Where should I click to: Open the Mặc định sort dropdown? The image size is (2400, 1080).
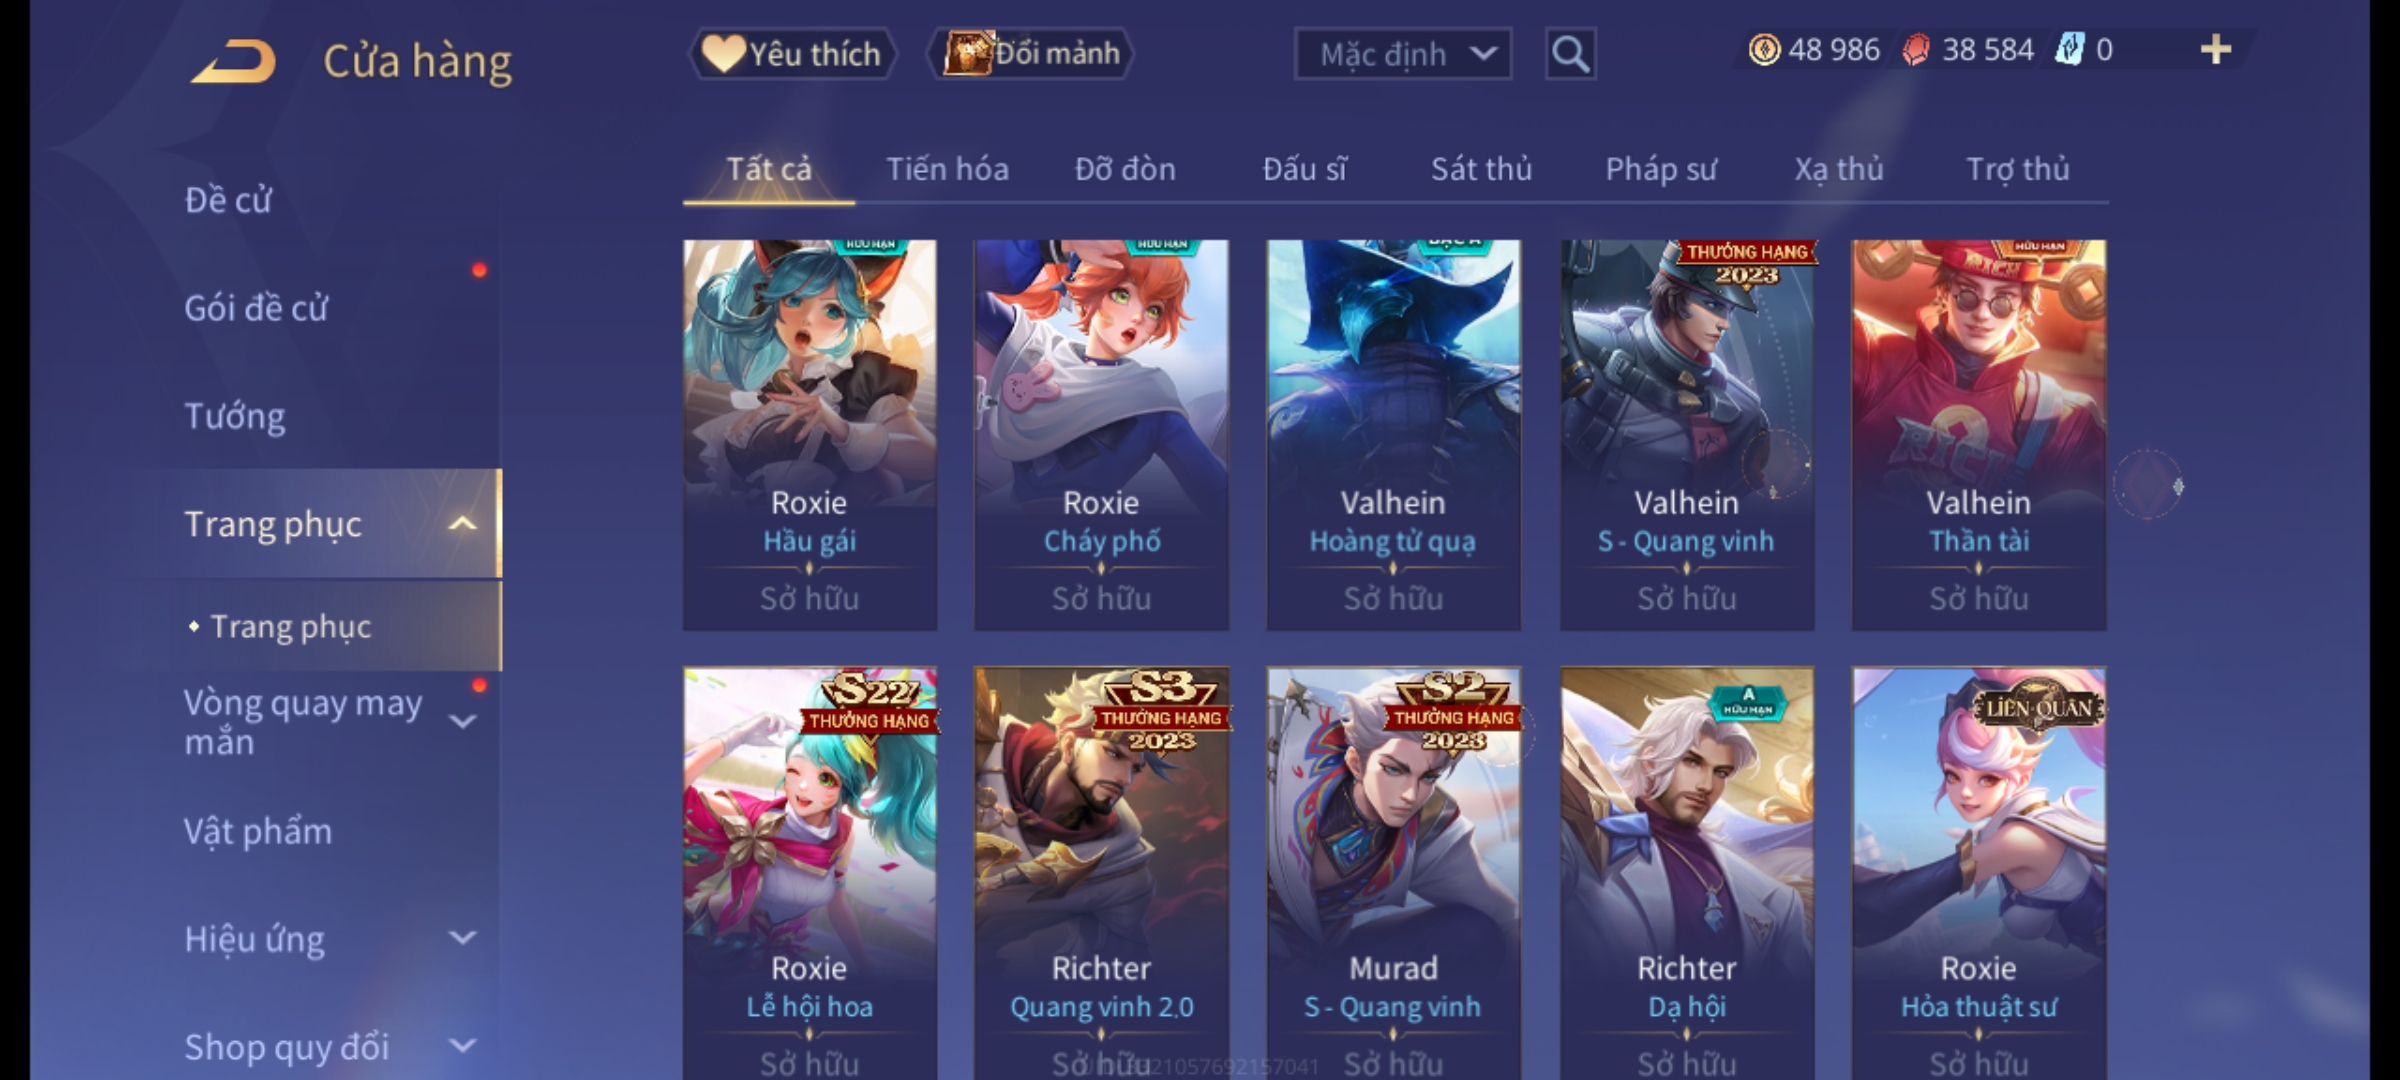click(x=1402, y=54)
